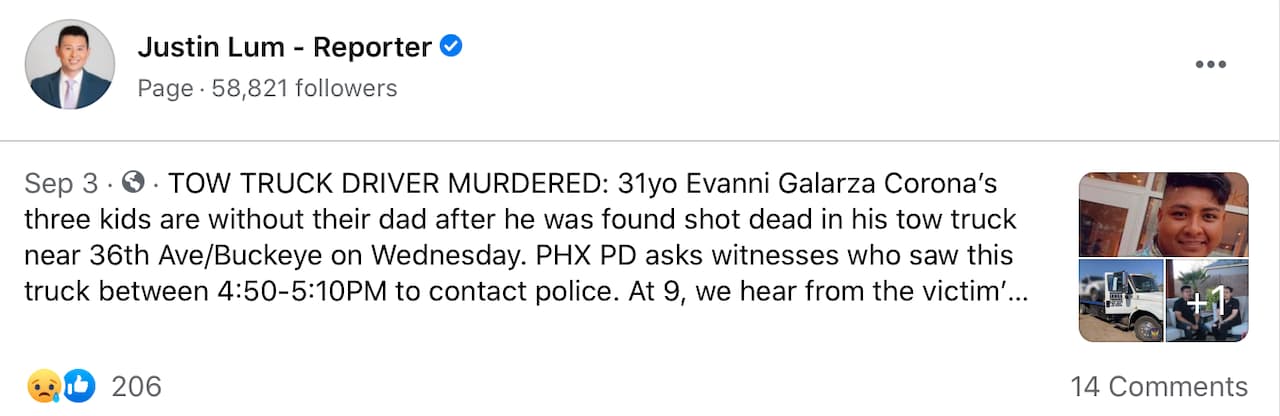Click the blue verified badge icon
Image resolution: width=1280 pixels, height=416 pixels.
point(452,46)
